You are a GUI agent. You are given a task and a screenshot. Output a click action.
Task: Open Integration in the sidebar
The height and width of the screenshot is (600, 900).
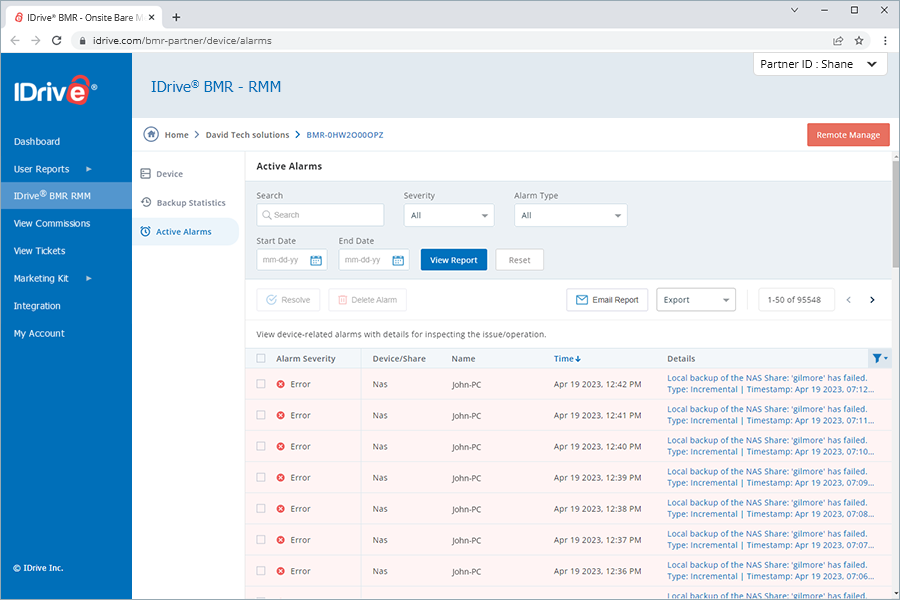tap(37, 306)
